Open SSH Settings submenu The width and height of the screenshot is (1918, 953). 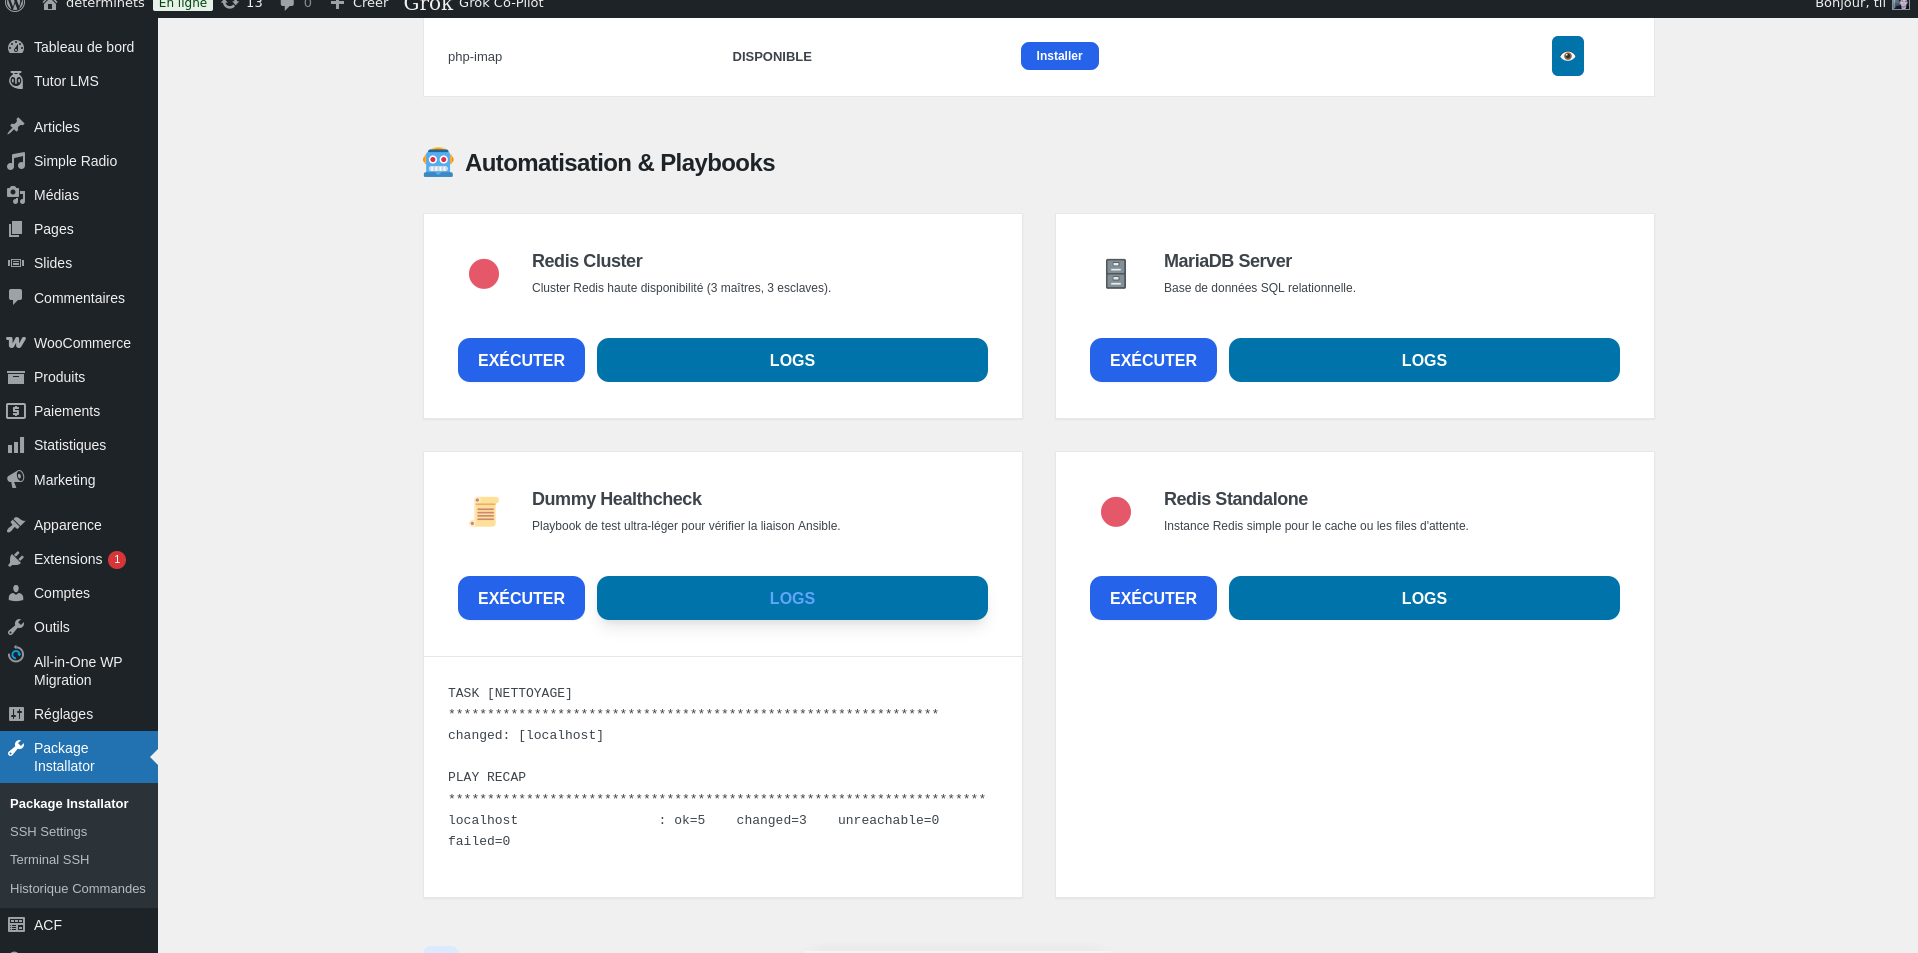[x=48, y=832]
